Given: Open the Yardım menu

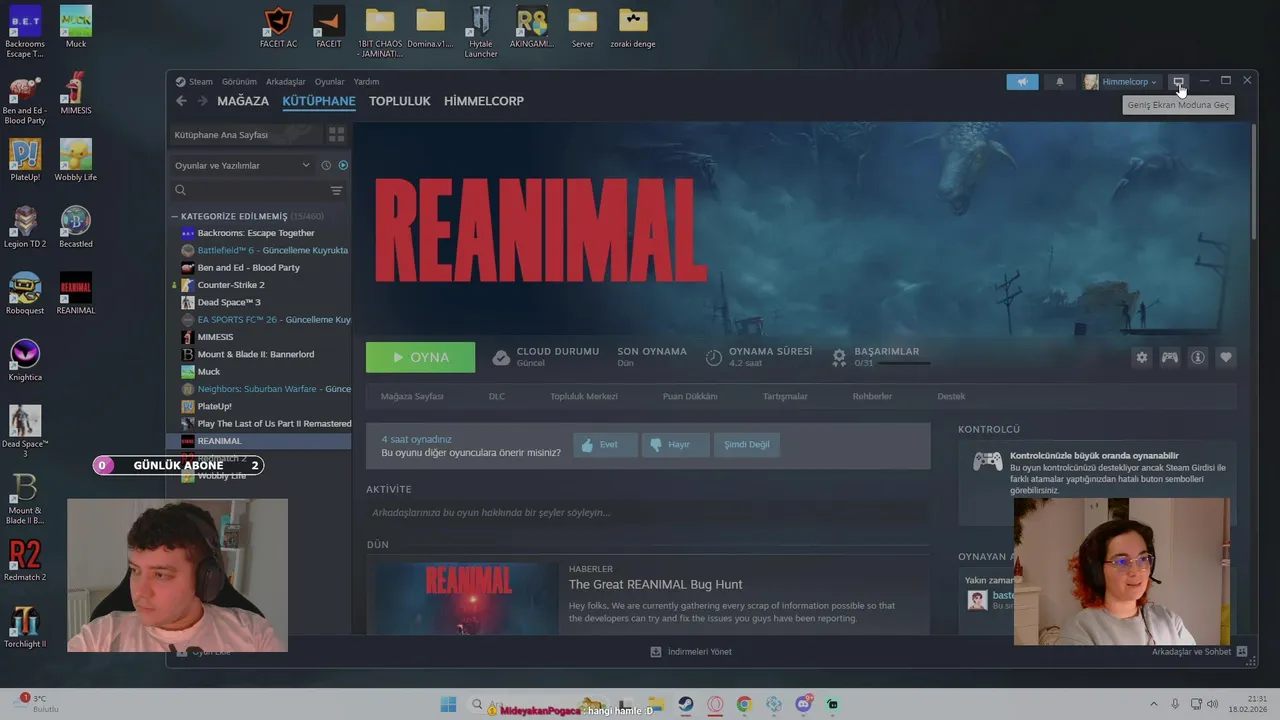Looking at the screenshot, I should point(366,82).
